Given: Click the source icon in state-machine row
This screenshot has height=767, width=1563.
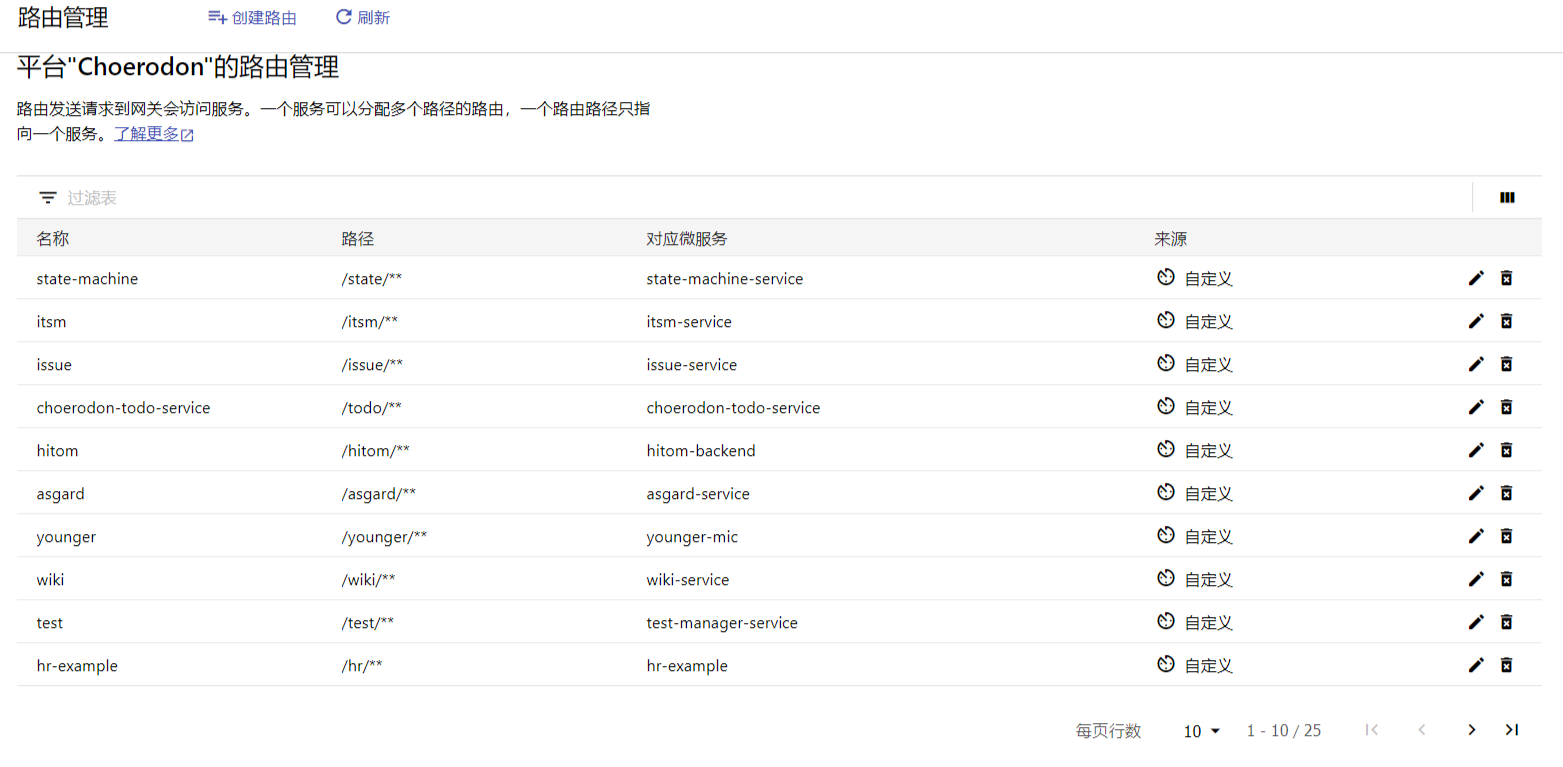Looking at the screenshot, I should pyautogui.click(x=1165, y=278).
